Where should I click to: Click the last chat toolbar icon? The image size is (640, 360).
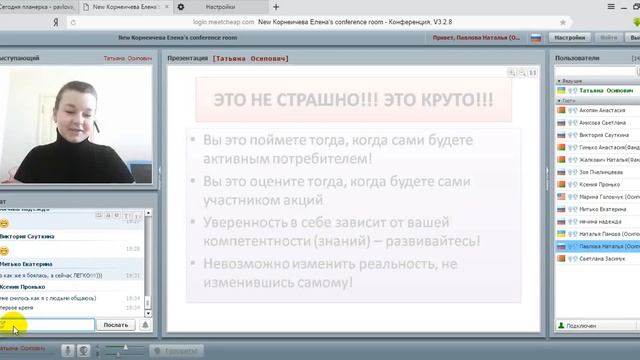tap(137, 216)
